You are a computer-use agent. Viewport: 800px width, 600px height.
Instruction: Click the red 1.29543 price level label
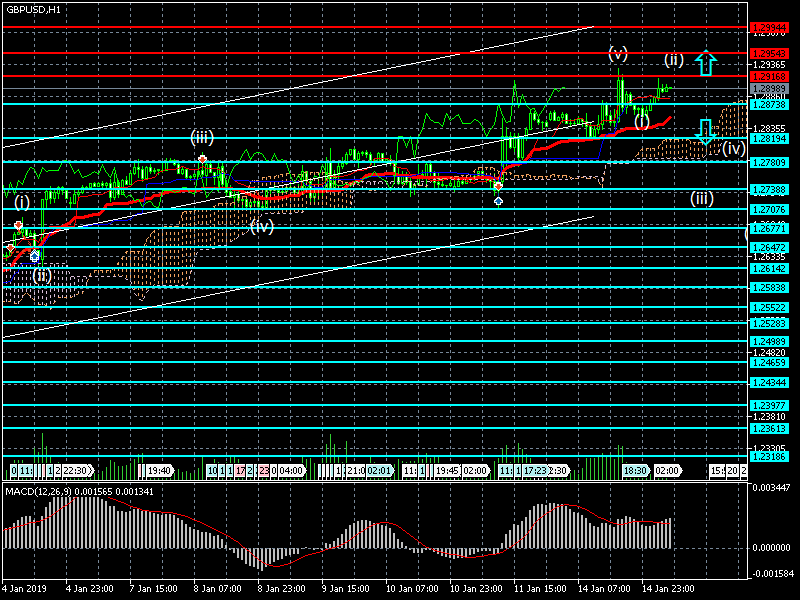[769, 53]
